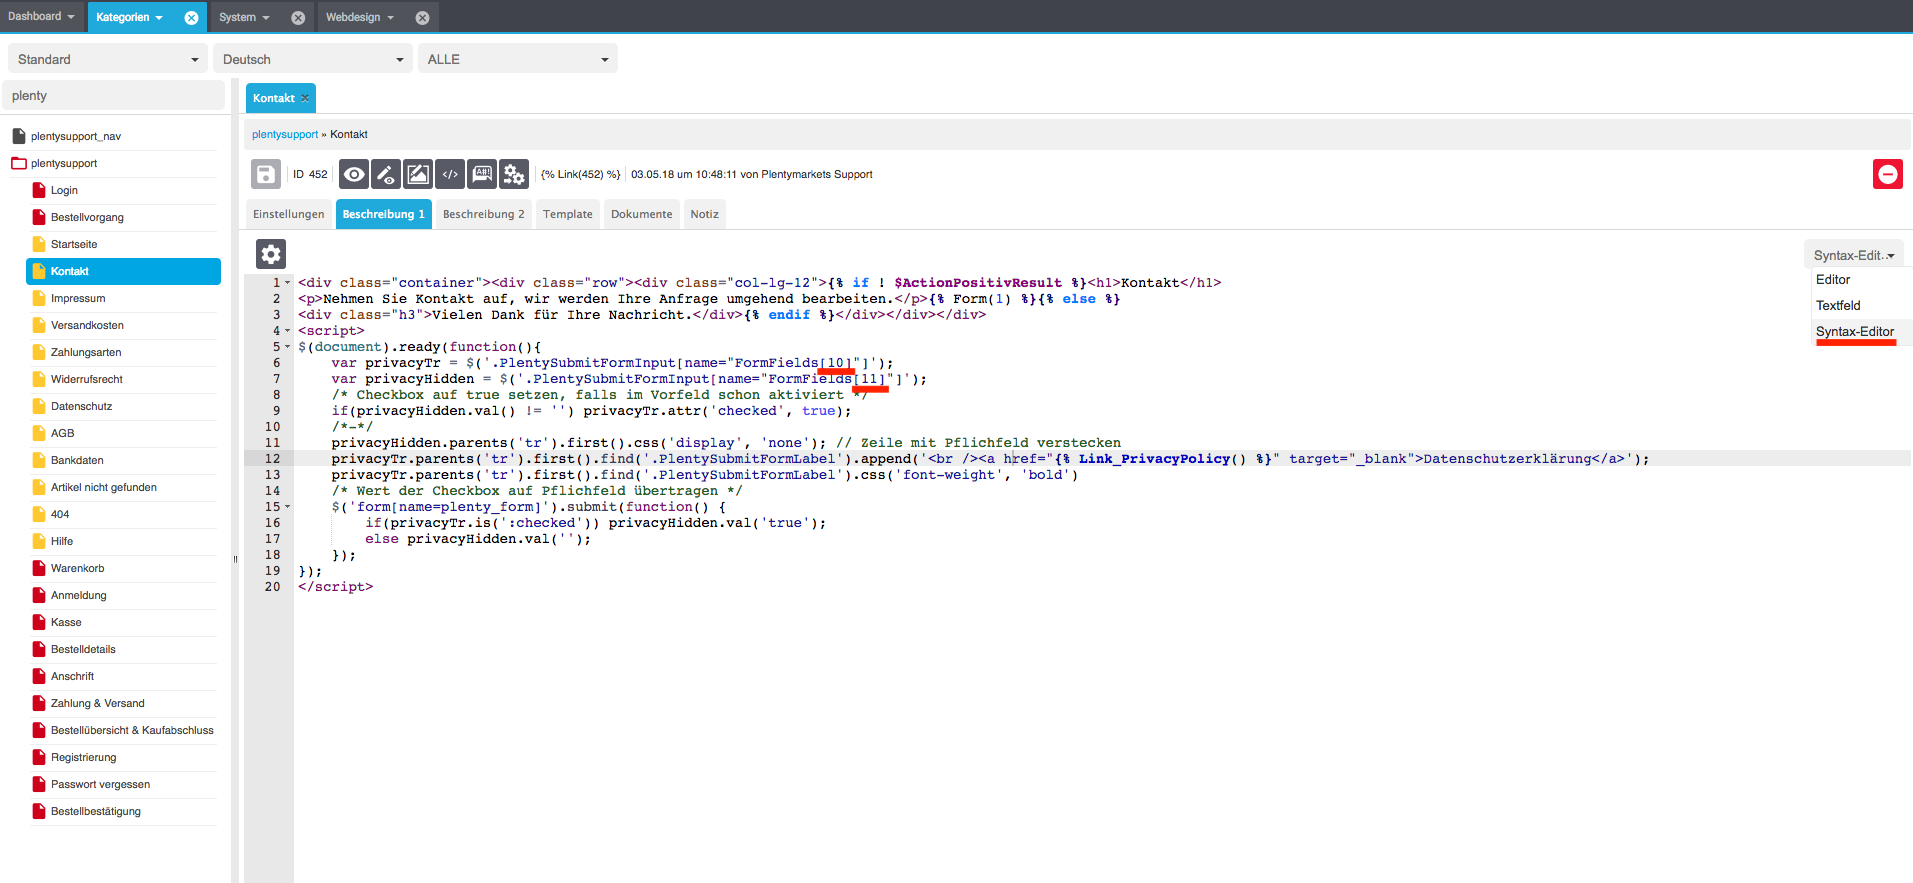The image size is (1913, 883).
Task: Click the eye preview icon in toolbar
Action: tap(354, 174)
